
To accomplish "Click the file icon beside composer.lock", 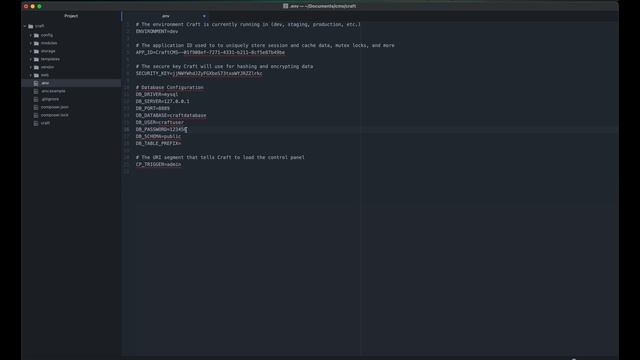I will tap(36, 115).
